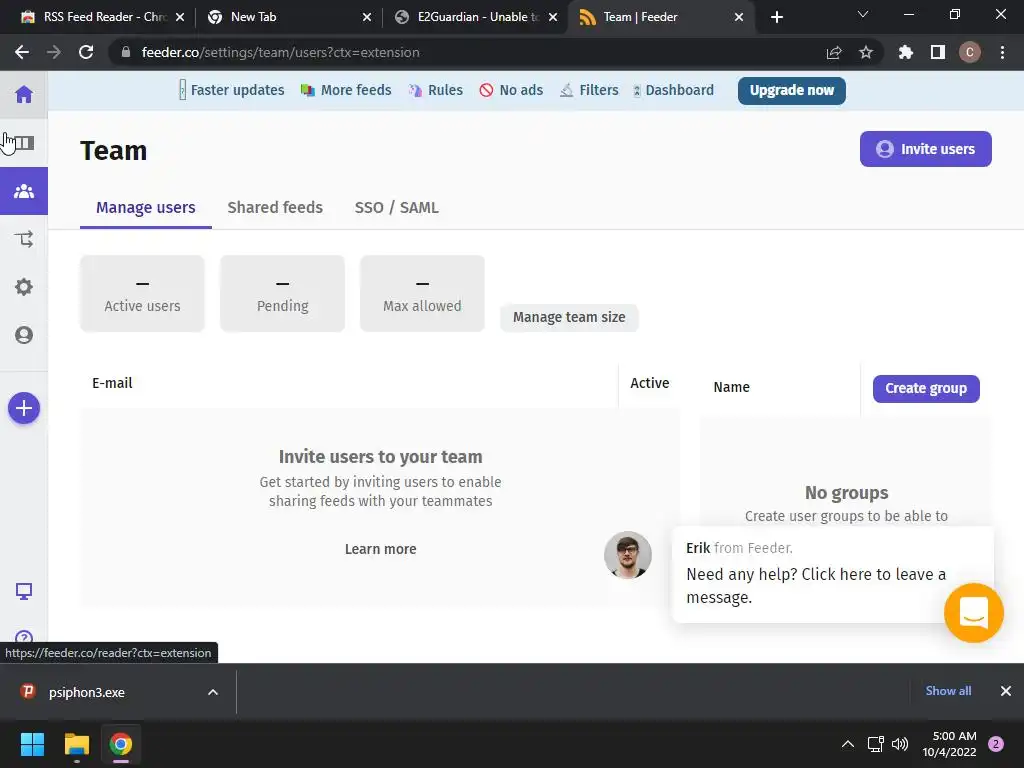Click No ads in promo bar
Viewport: 1024px width, 768px height.
coord(511,90)
